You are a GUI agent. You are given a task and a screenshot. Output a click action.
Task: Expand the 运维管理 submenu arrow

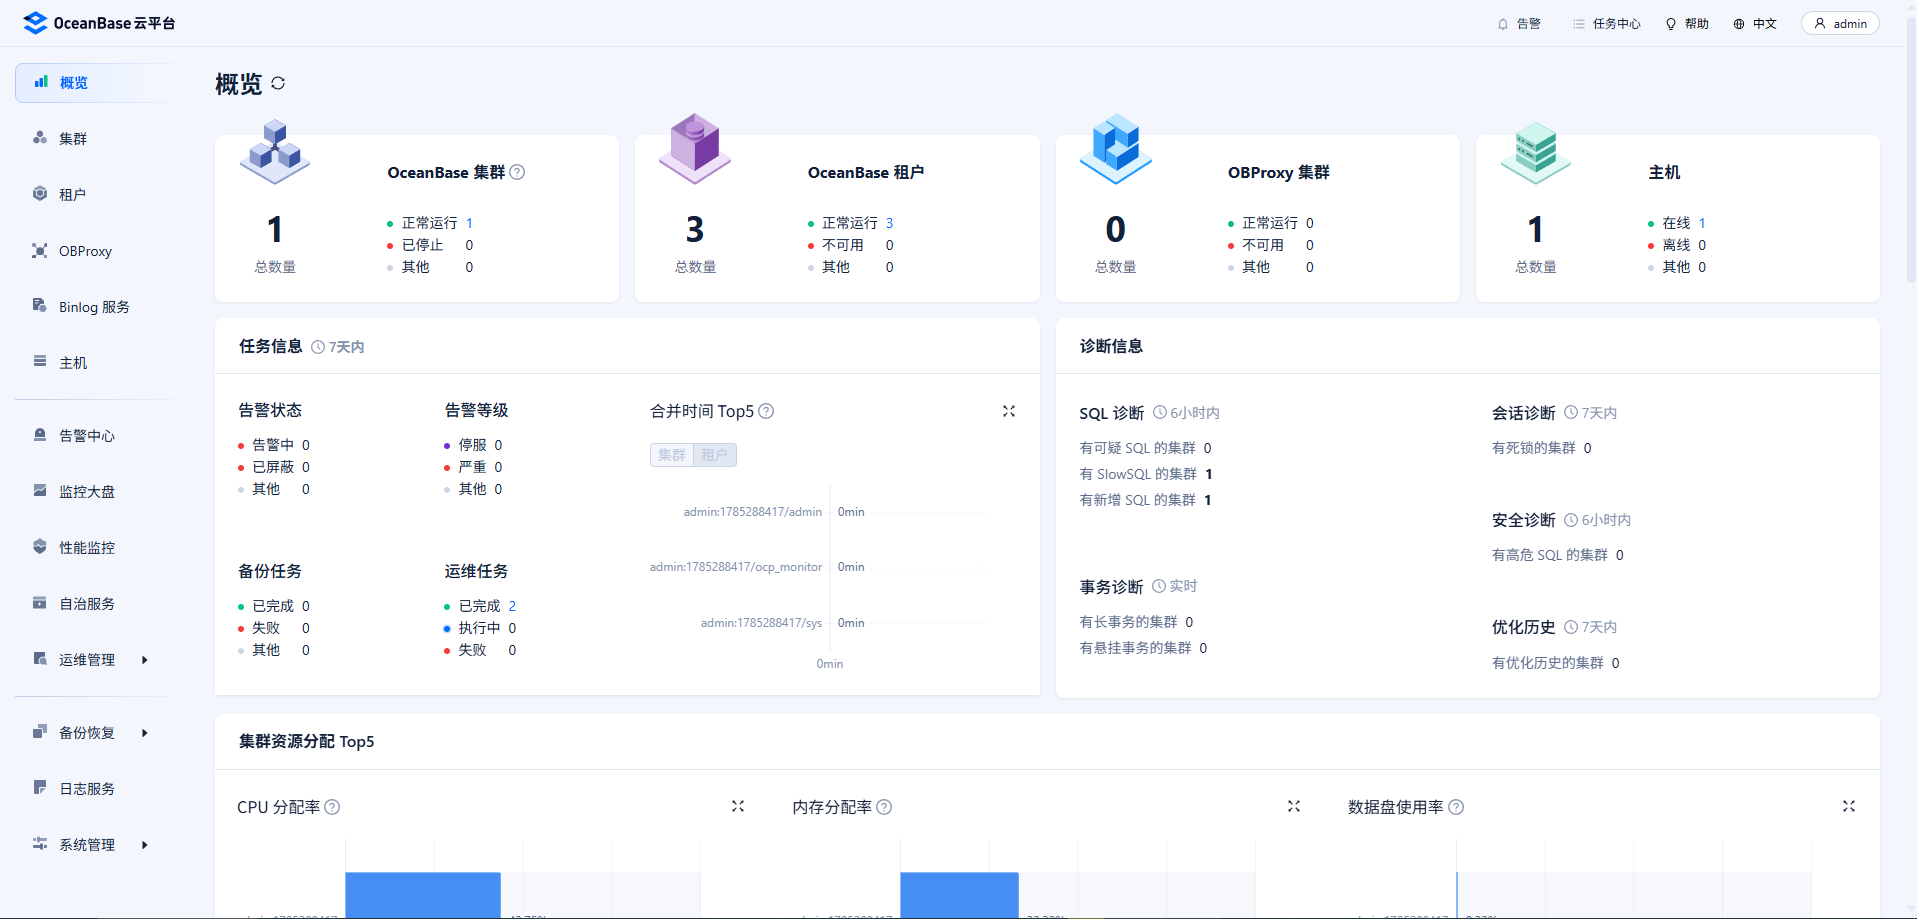[145, 660]
